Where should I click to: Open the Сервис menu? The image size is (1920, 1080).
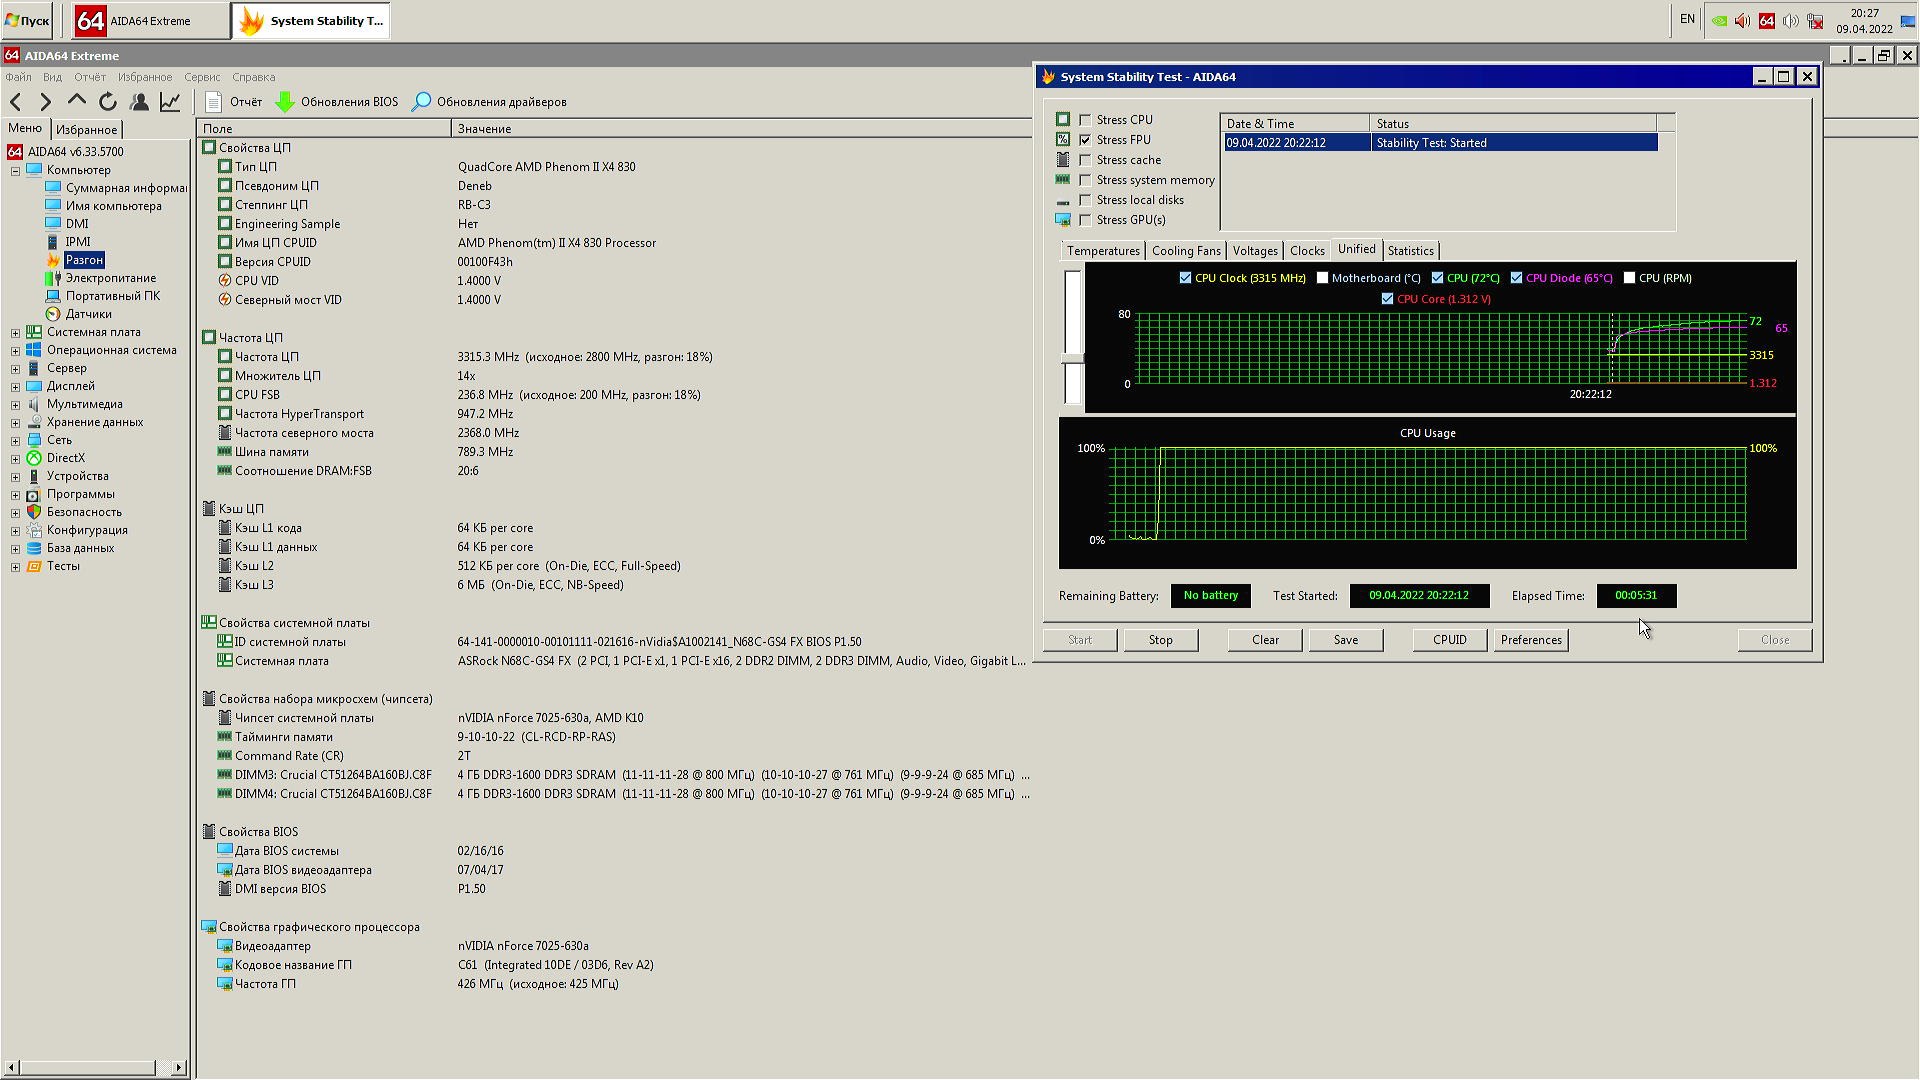tap(202, 77)
